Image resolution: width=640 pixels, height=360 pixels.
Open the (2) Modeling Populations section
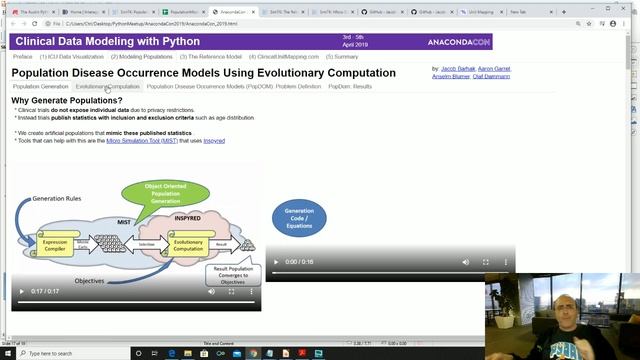(x=142, y=57)
